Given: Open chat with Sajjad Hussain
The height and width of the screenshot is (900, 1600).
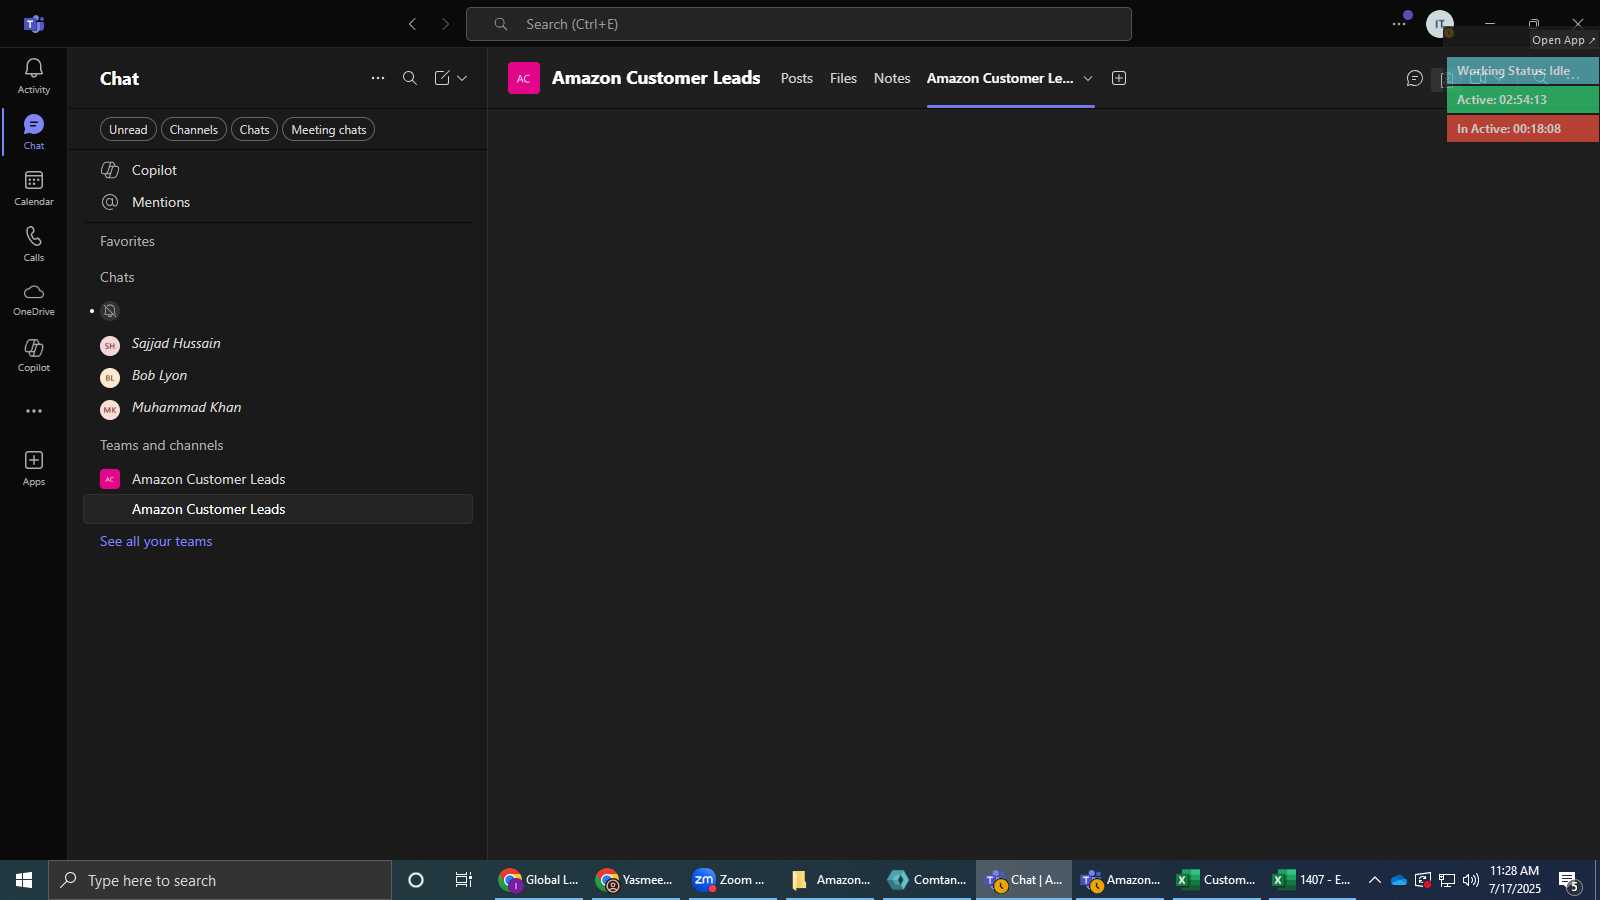Looking at the screenshot, I should pyautogui.click(x=278, y=344).
